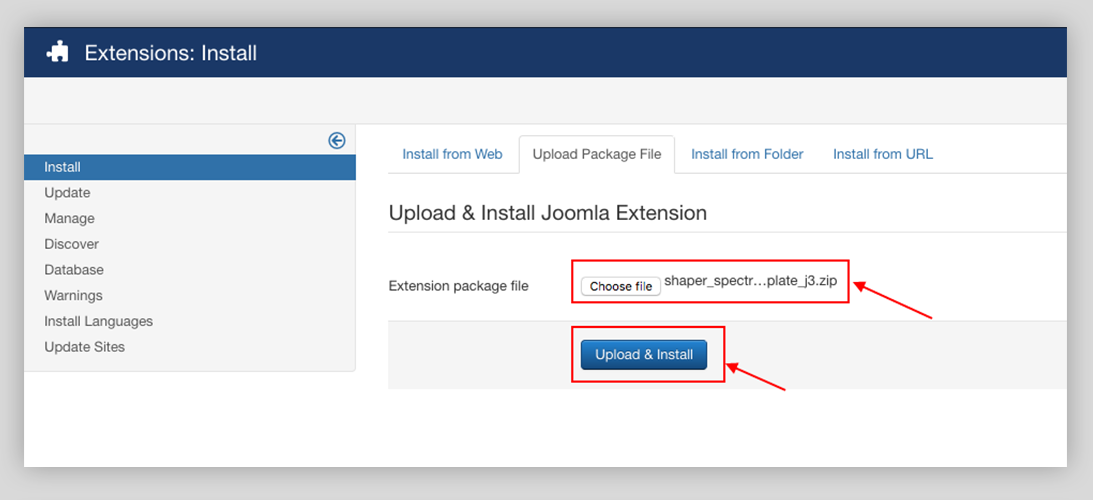Go to Install Languages in sidebar
This screenshot has width=1093, height=500.
point(98,321)
